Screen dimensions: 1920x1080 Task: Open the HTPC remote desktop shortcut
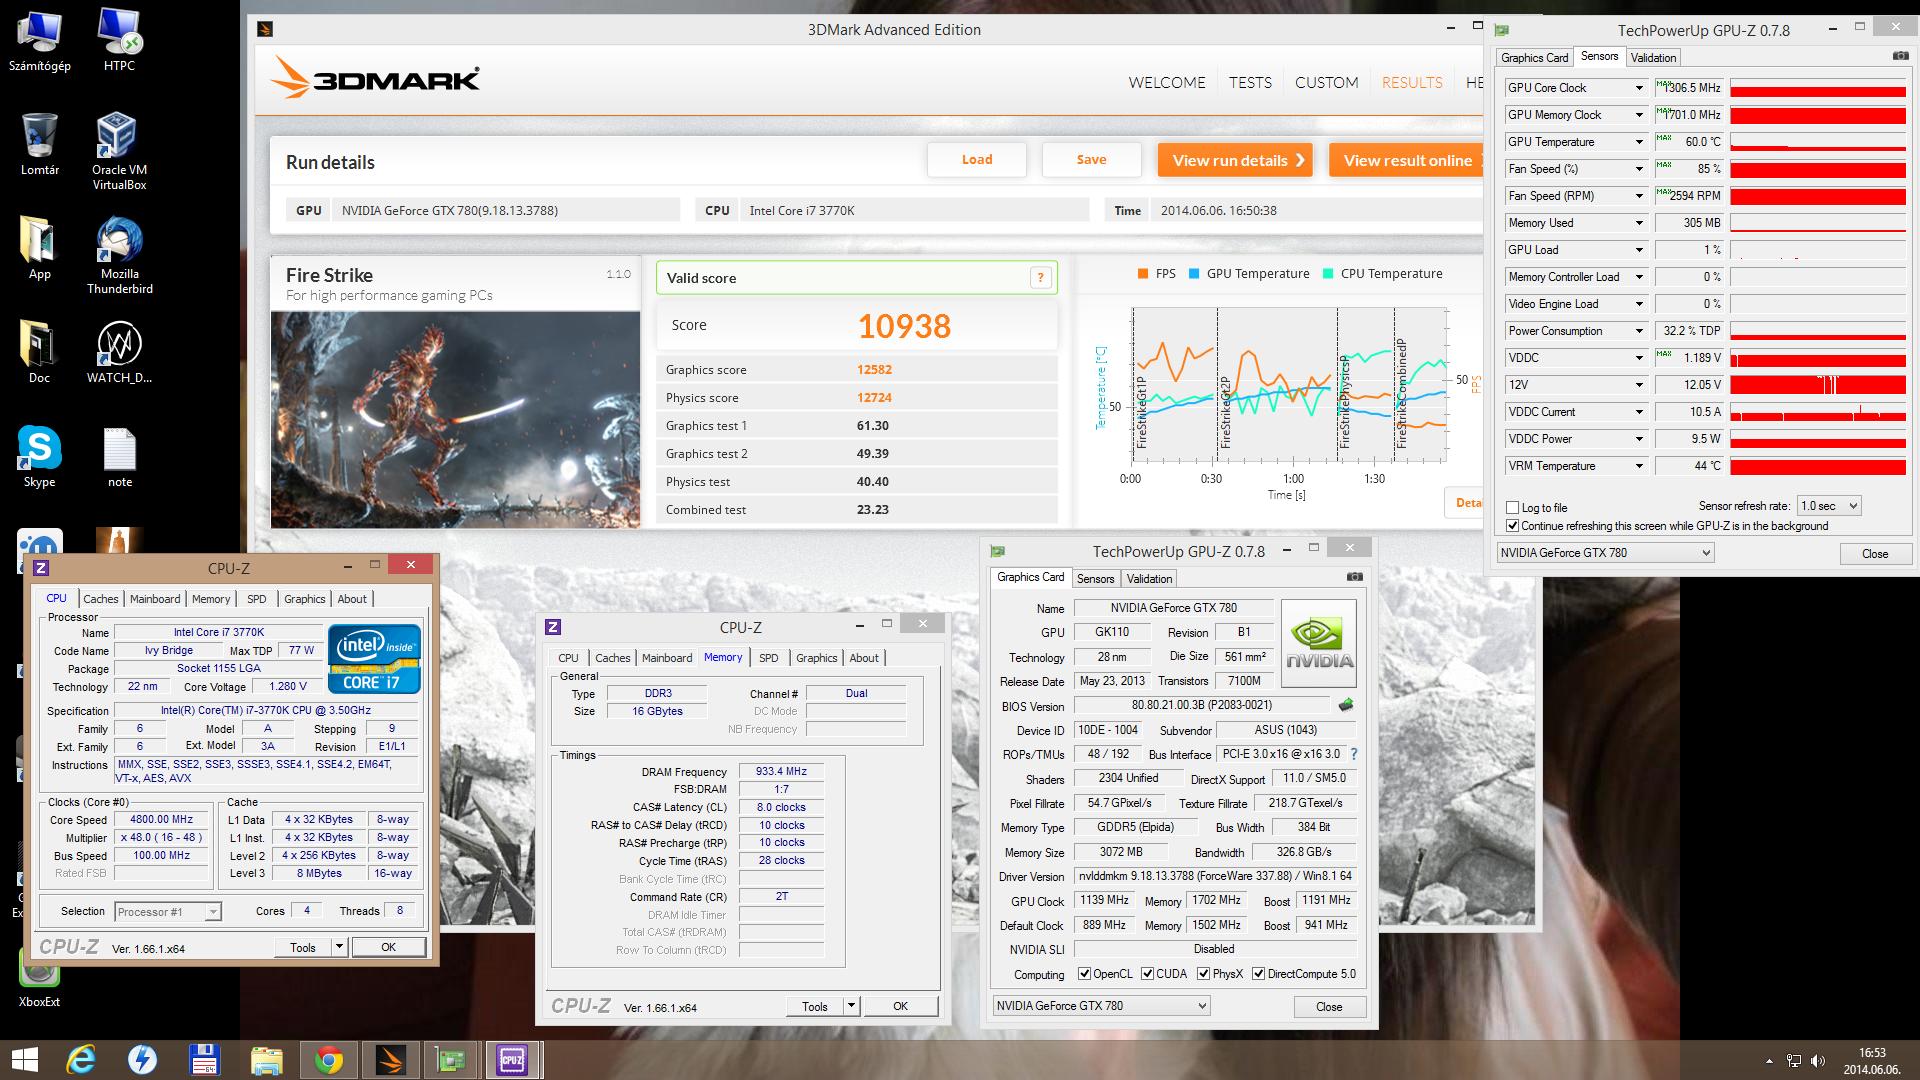pos(119,40)
